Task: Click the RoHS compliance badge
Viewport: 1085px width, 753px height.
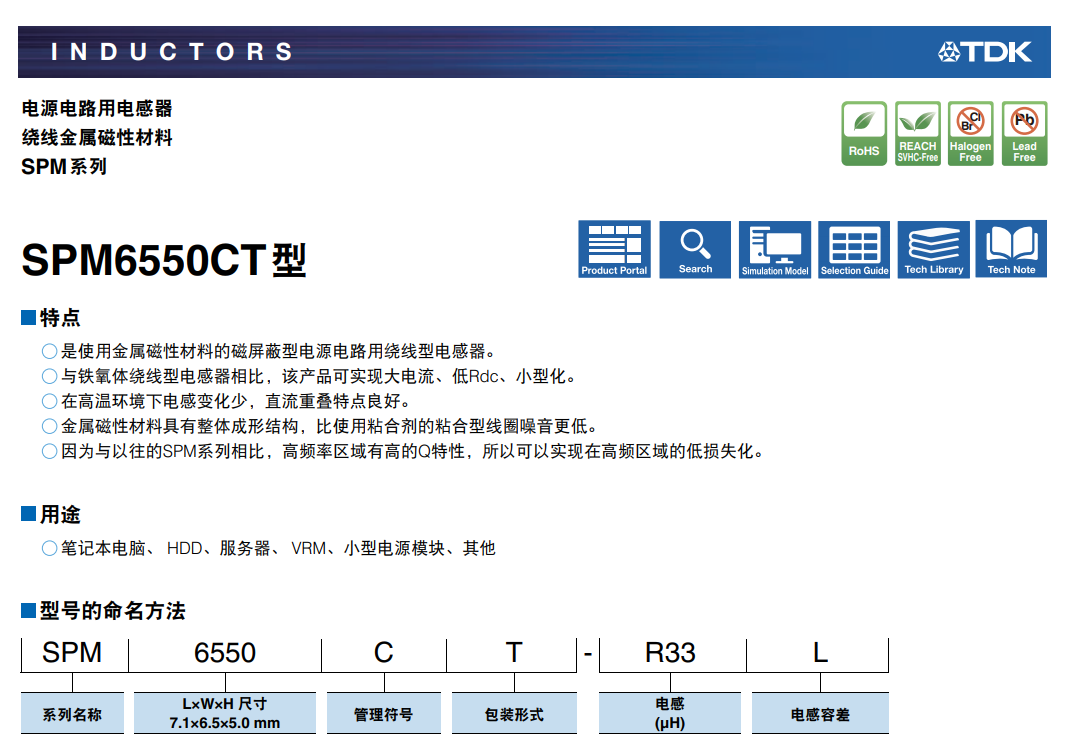Action: point(864,133)
